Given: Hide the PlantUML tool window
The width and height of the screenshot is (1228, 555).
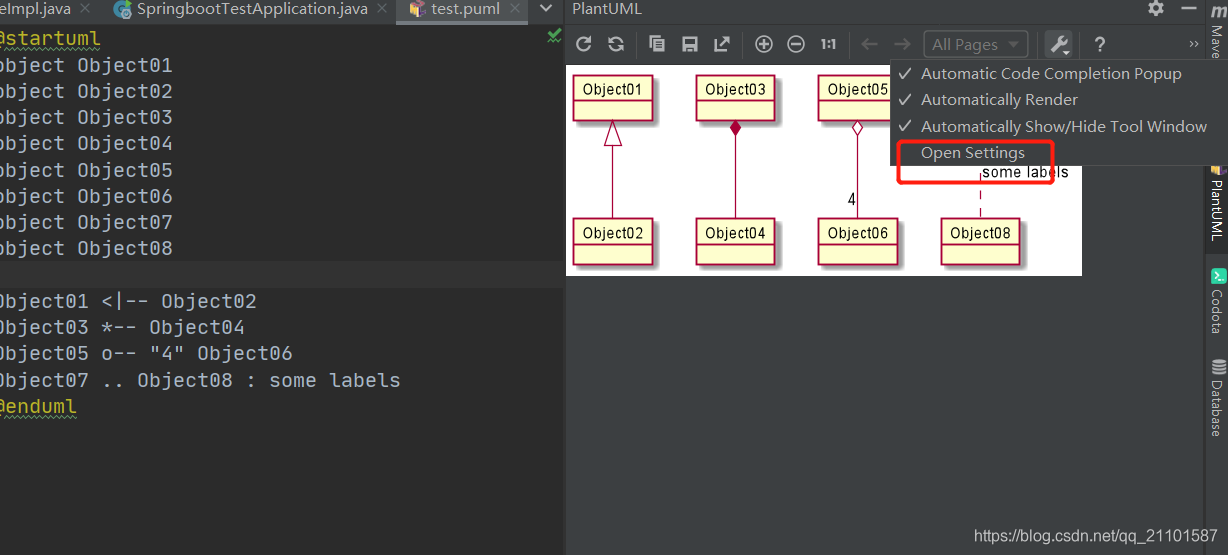Looking at the screenshot, I should click(x=1188, y=9).
